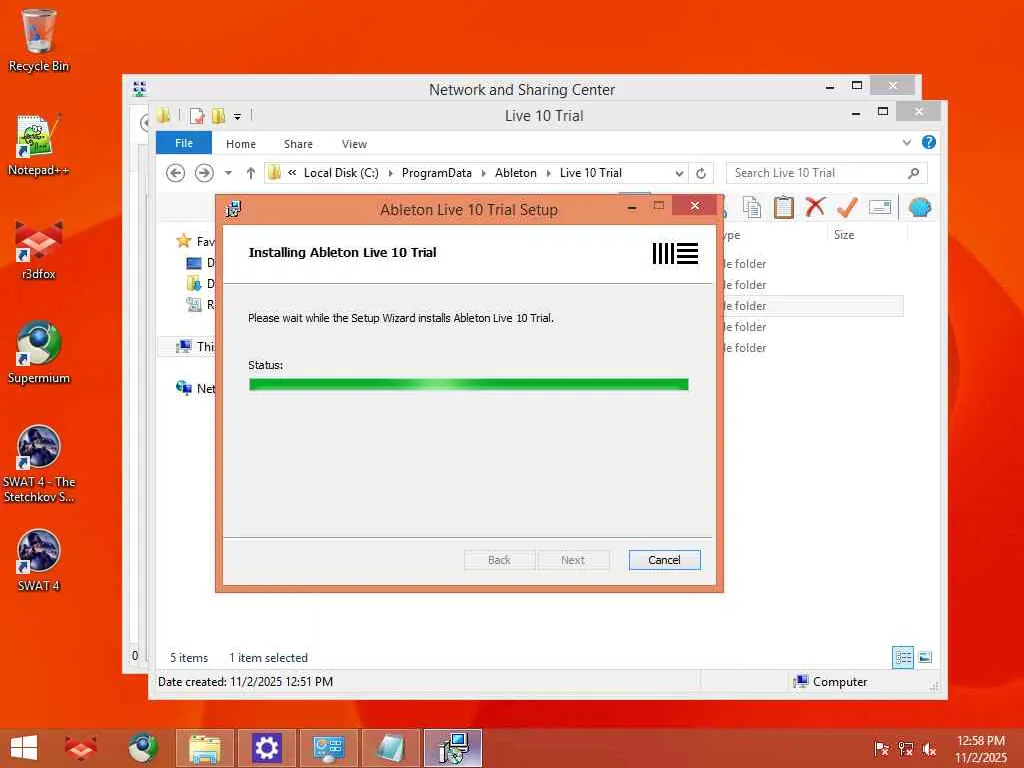Expand the address bar history dropdown
This screenshot has width=1024, height=768.
pyautogui.click(x=679, y=173)
